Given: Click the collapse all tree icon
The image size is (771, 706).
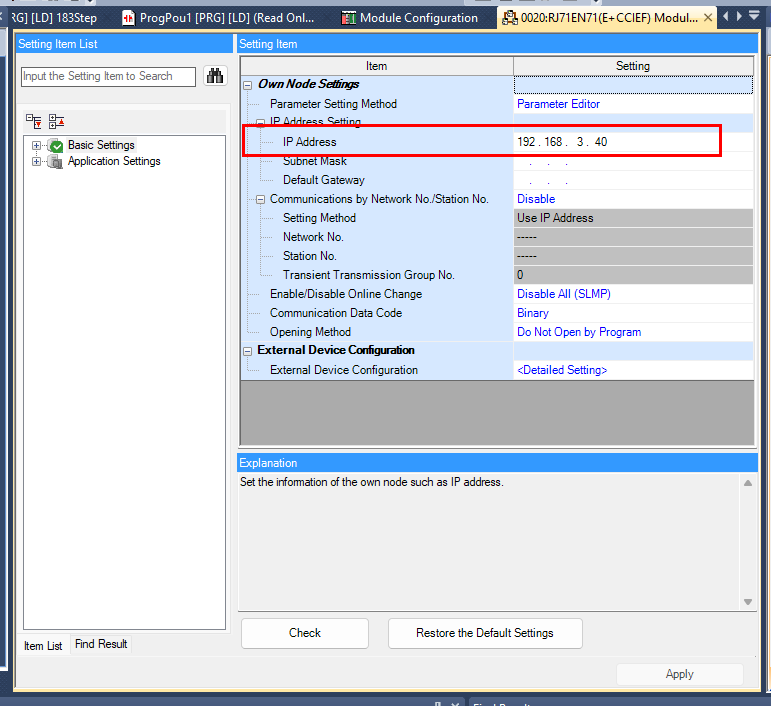Looking at the screenshot, I should pos(56,121).
